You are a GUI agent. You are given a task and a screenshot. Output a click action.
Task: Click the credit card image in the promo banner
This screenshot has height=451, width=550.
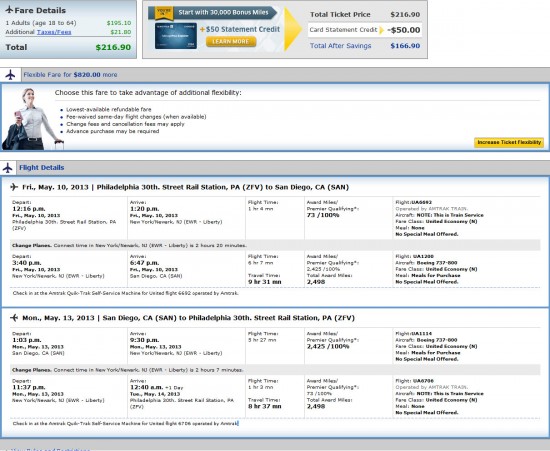click(x=176, y=36)
